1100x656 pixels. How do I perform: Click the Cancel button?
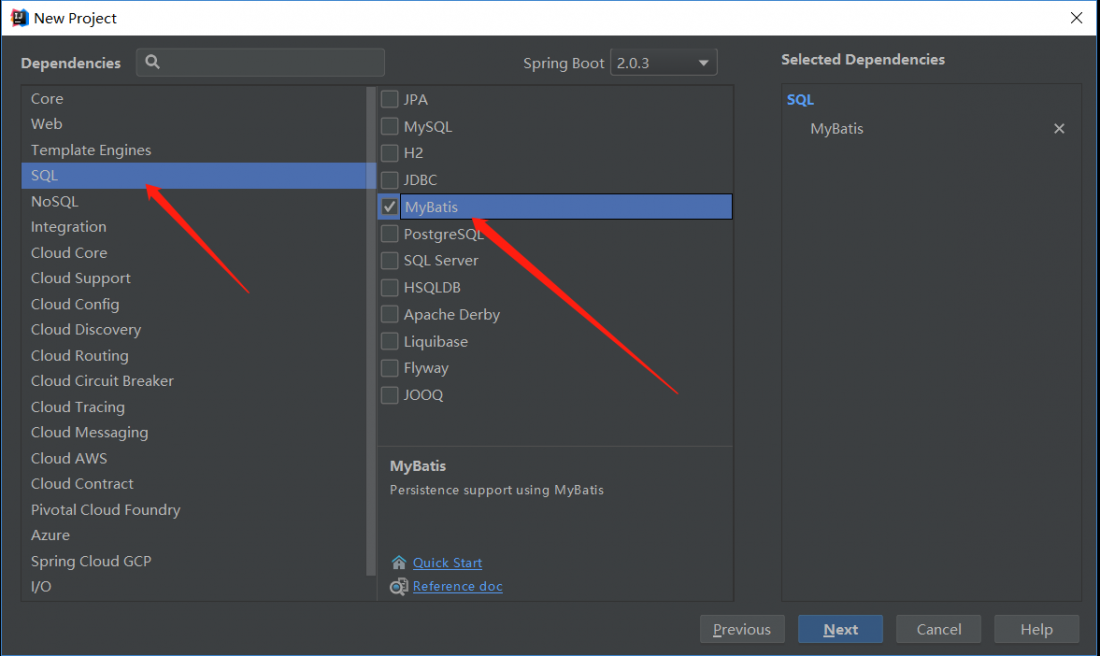(939, 629)
